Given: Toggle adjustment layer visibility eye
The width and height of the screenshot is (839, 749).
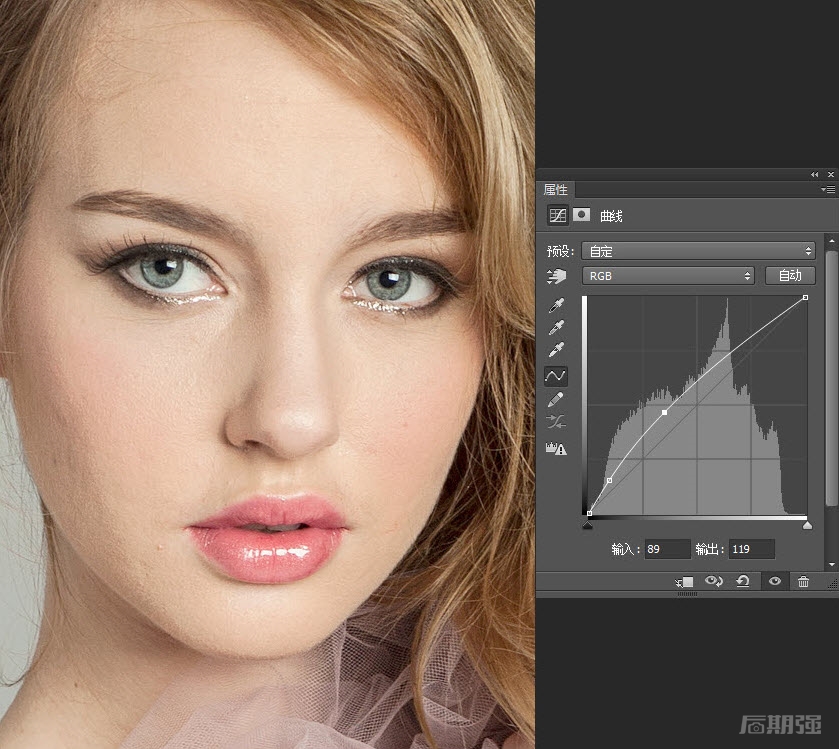Looking at the screenshot, I should coord(774,581).
